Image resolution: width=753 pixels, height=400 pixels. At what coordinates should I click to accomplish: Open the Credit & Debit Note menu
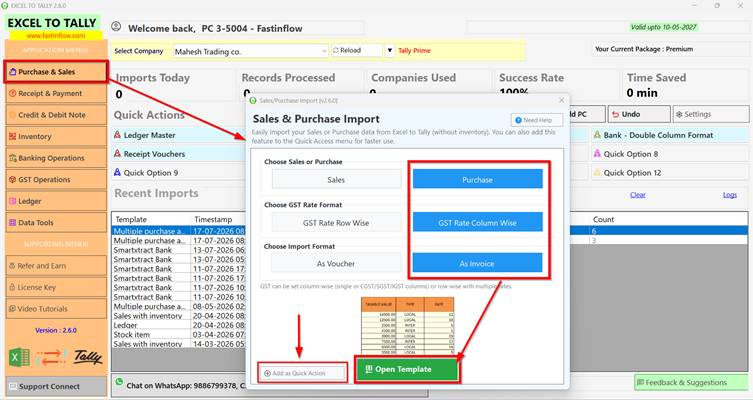click(x=56, y=115)
